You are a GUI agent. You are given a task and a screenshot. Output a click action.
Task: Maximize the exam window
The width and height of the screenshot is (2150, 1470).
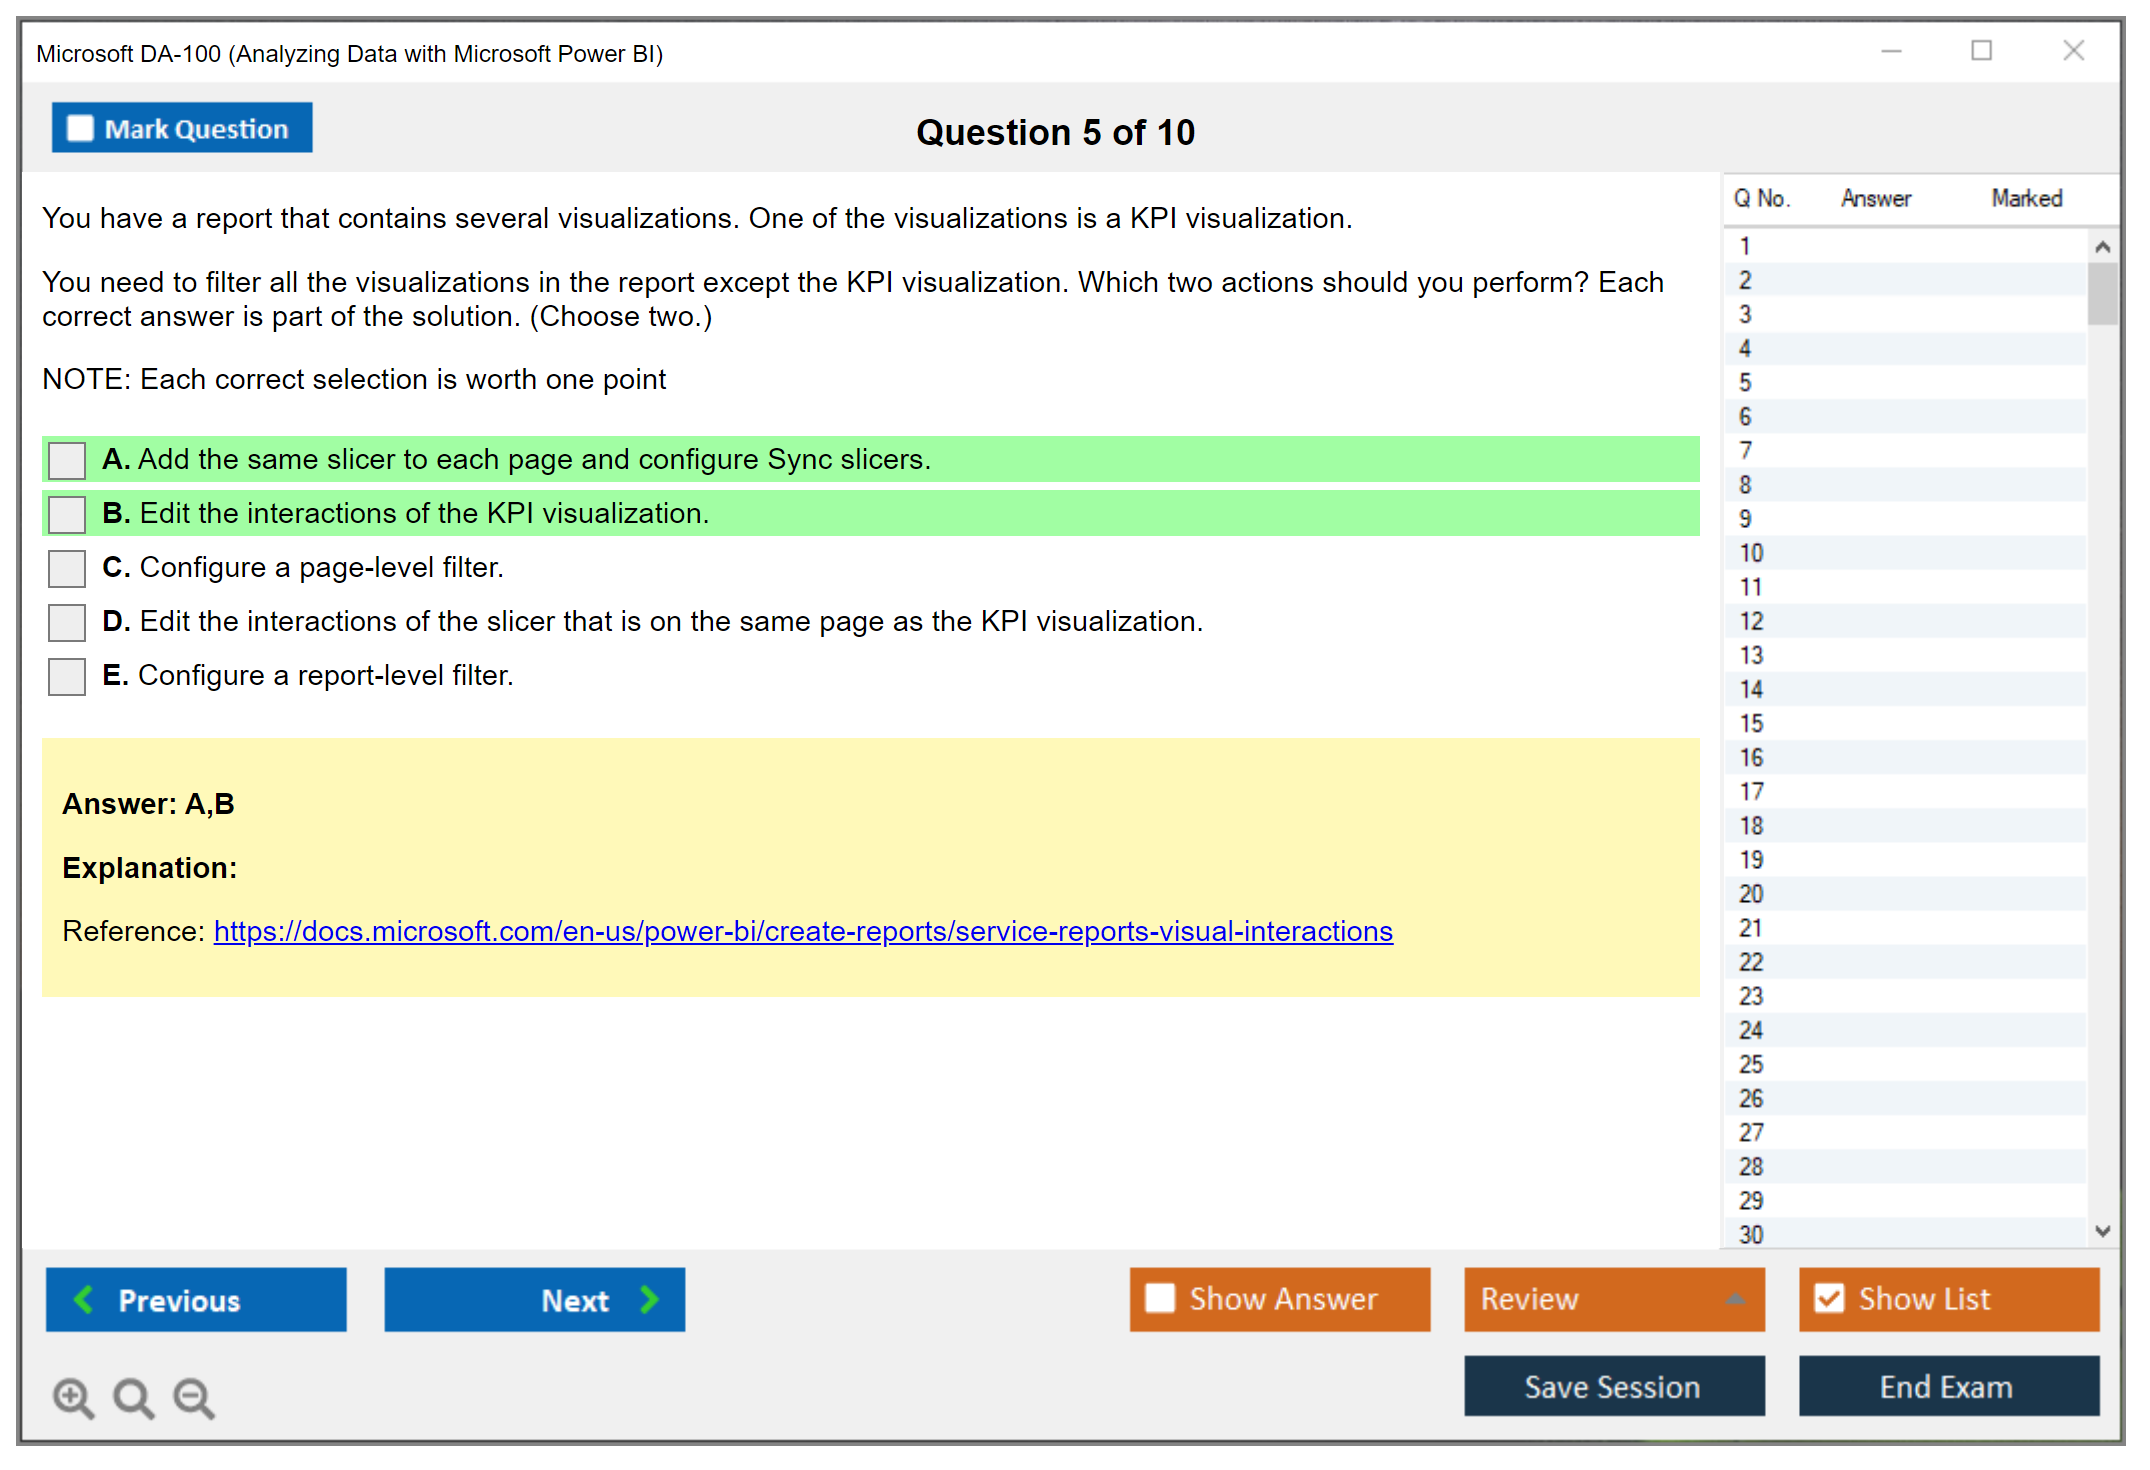(1981, 51)
